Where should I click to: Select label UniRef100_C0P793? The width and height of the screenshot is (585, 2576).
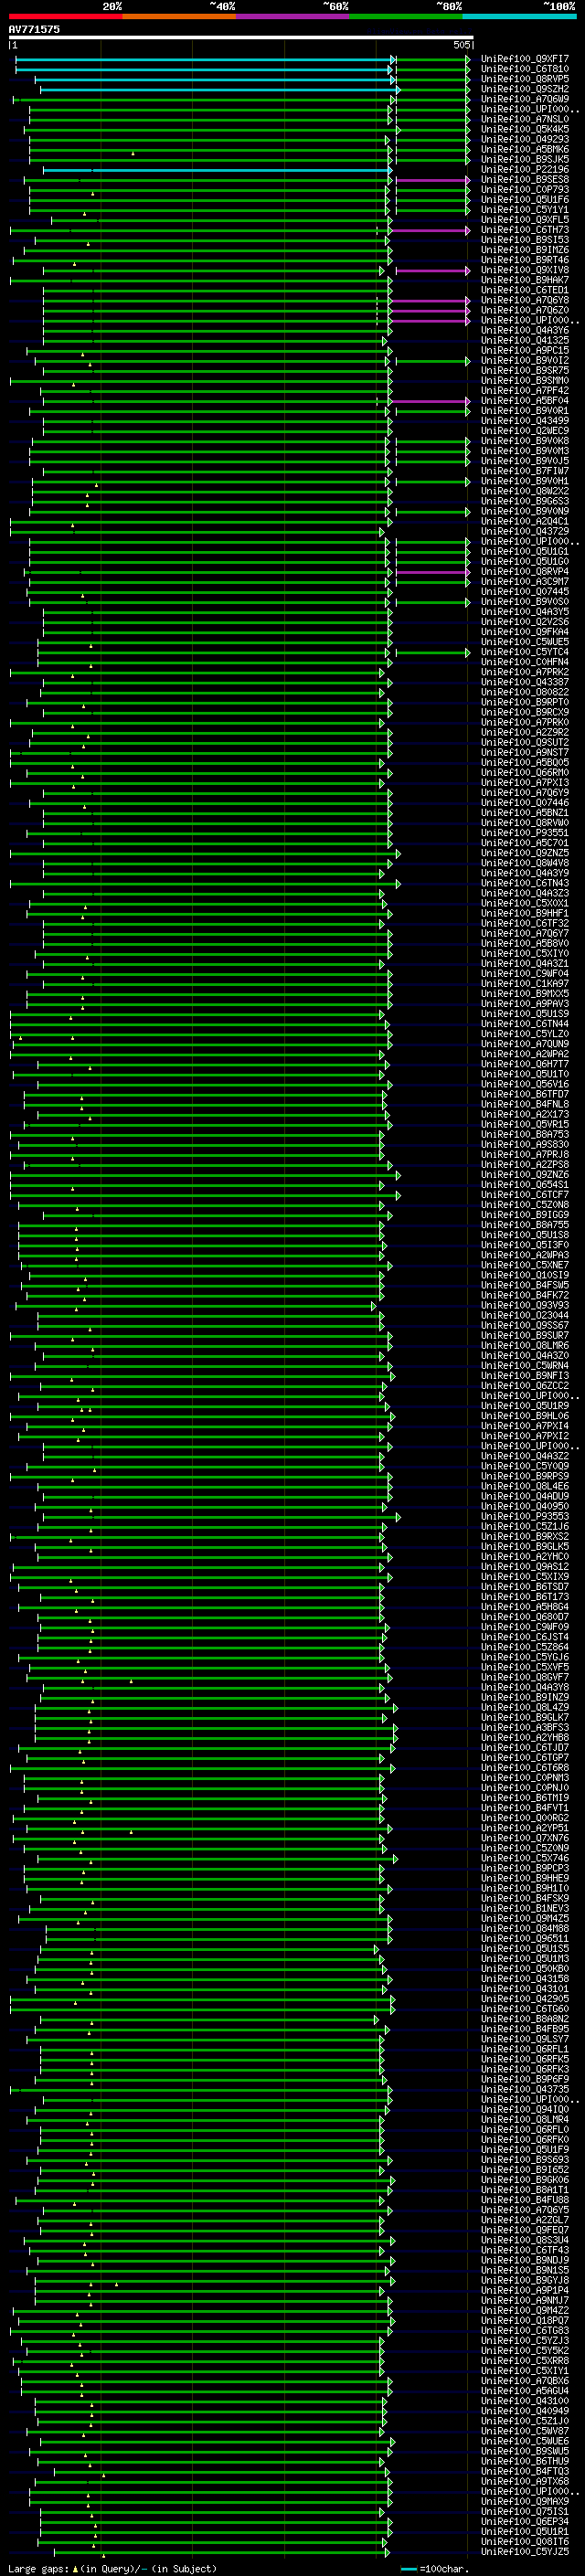pyautogui.click(x=525, y=190)
